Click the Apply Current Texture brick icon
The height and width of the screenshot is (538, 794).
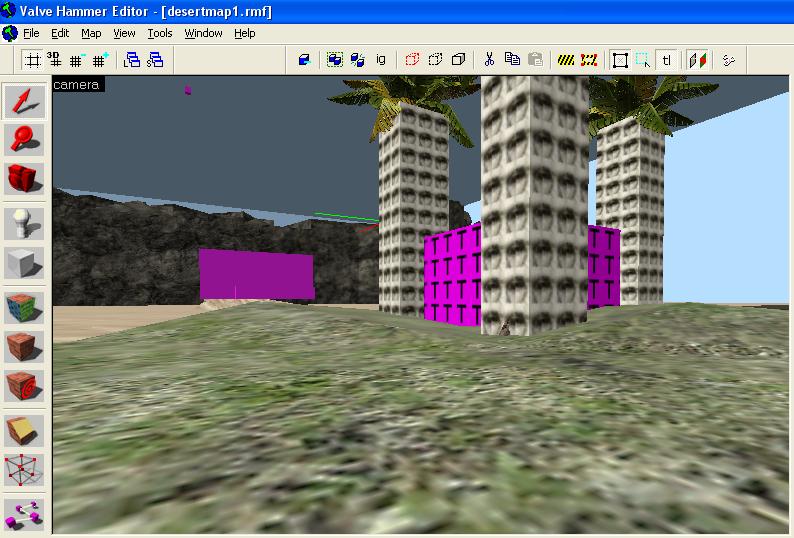(x=24, y=347)
